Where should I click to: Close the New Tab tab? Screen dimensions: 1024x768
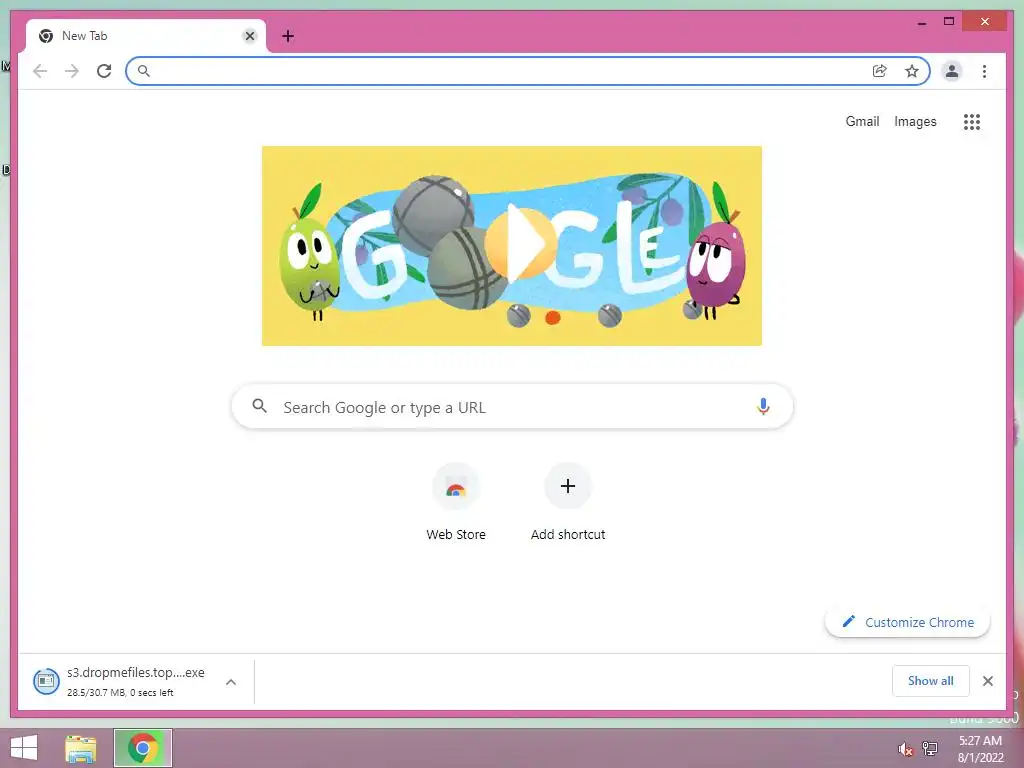click(x=249, y=36)
